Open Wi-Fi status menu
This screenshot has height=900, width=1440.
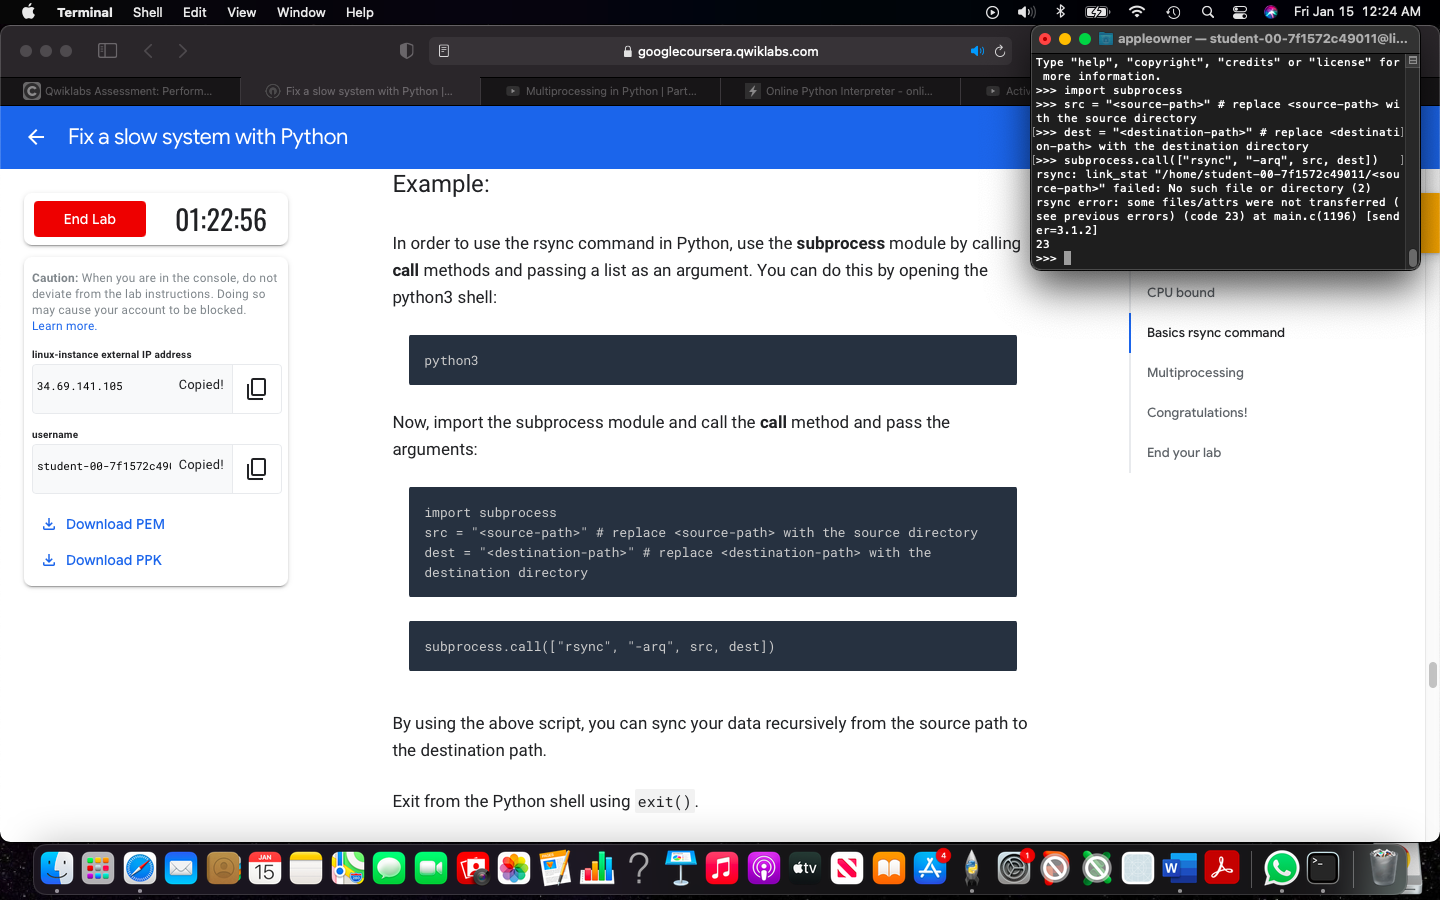(1137, 12)
